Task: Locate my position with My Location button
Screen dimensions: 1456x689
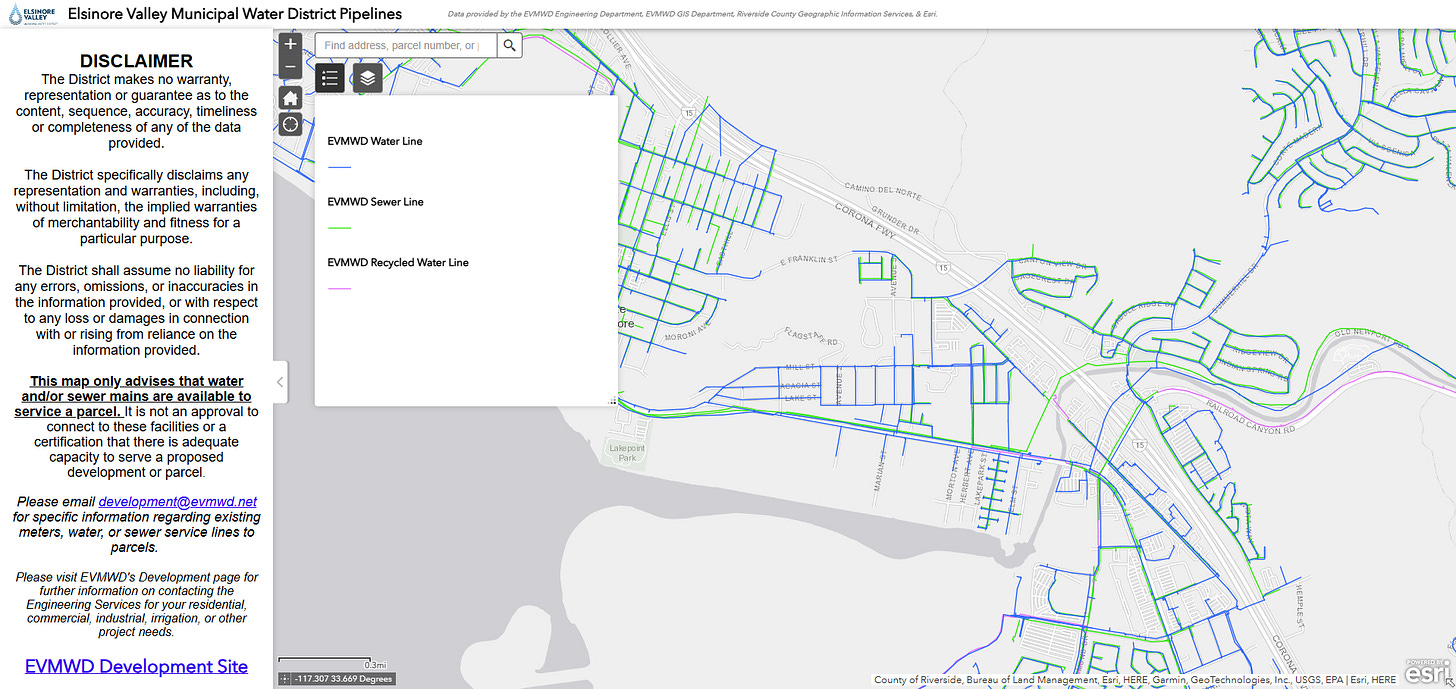Action: (290, 124)
